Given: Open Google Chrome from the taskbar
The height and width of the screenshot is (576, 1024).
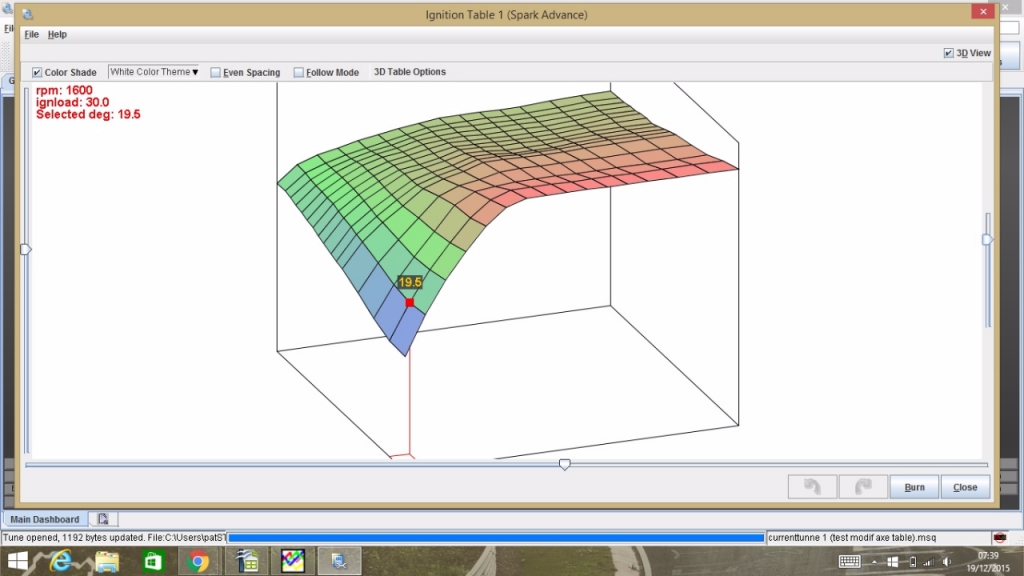Looking at the screenshot, I should coord(198,561).
